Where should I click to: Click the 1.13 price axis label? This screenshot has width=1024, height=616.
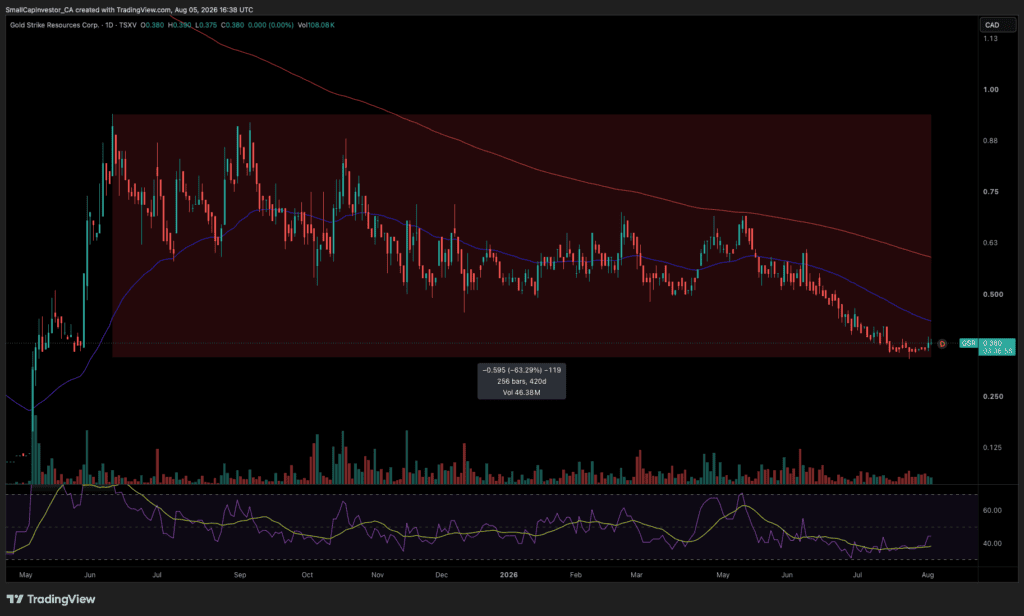991,39
